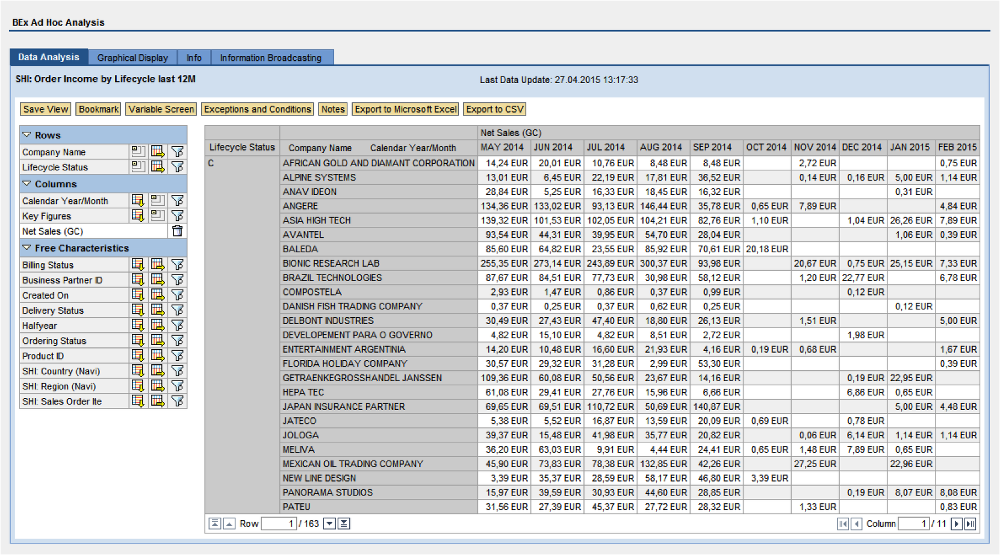Image resolution: width=1000 pixels, height=555 pixels.
Task: Open the Information Broadcasting tab
Action: [271, 58]
